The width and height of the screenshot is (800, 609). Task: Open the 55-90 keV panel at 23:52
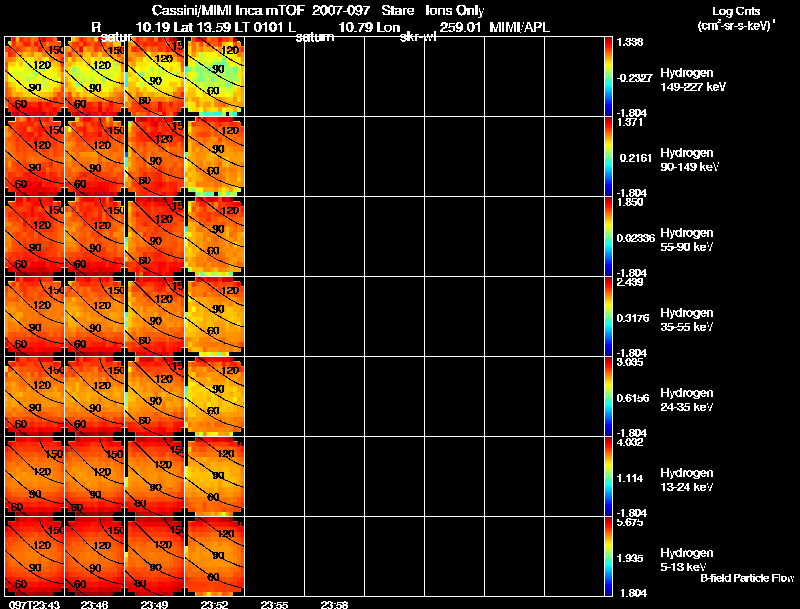pos(214,237)
